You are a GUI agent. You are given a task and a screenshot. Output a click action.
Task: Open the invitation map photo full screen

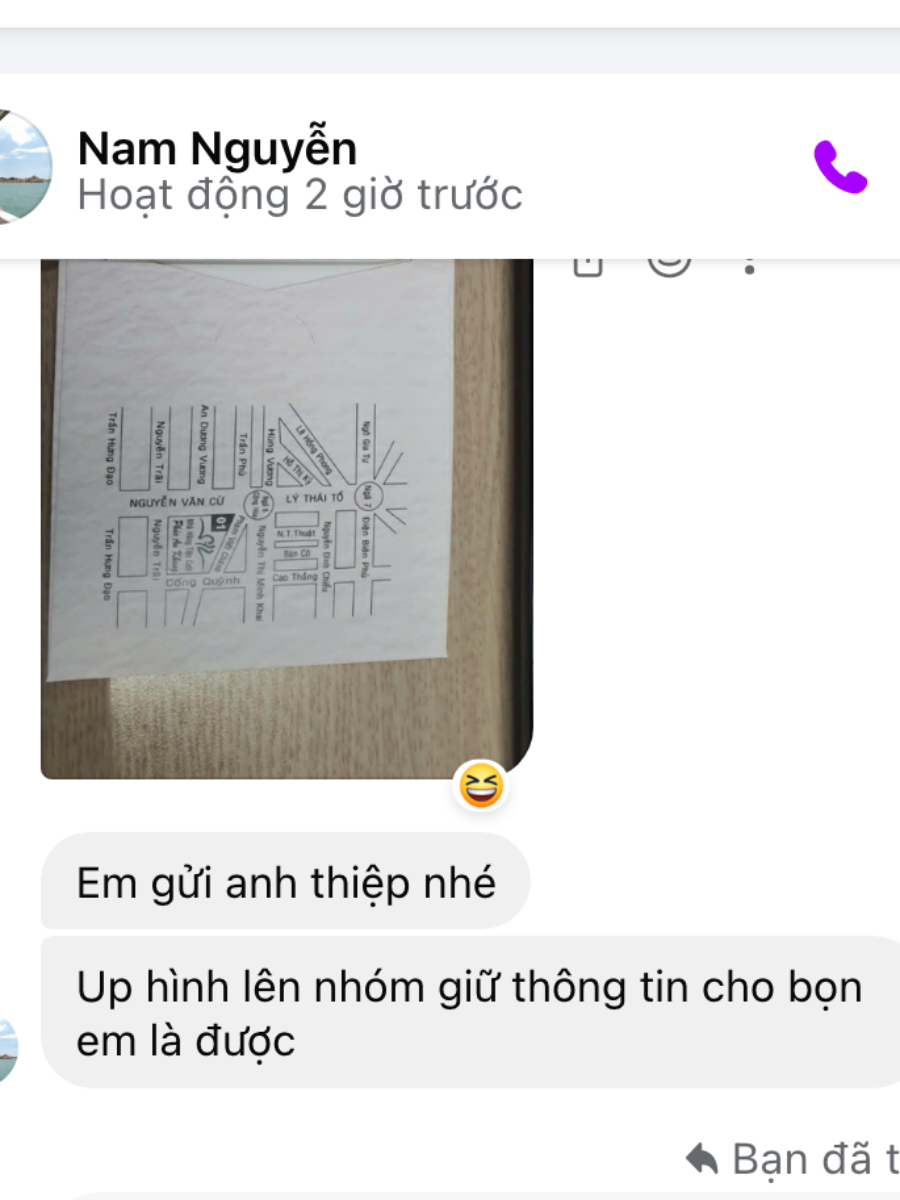286,519
